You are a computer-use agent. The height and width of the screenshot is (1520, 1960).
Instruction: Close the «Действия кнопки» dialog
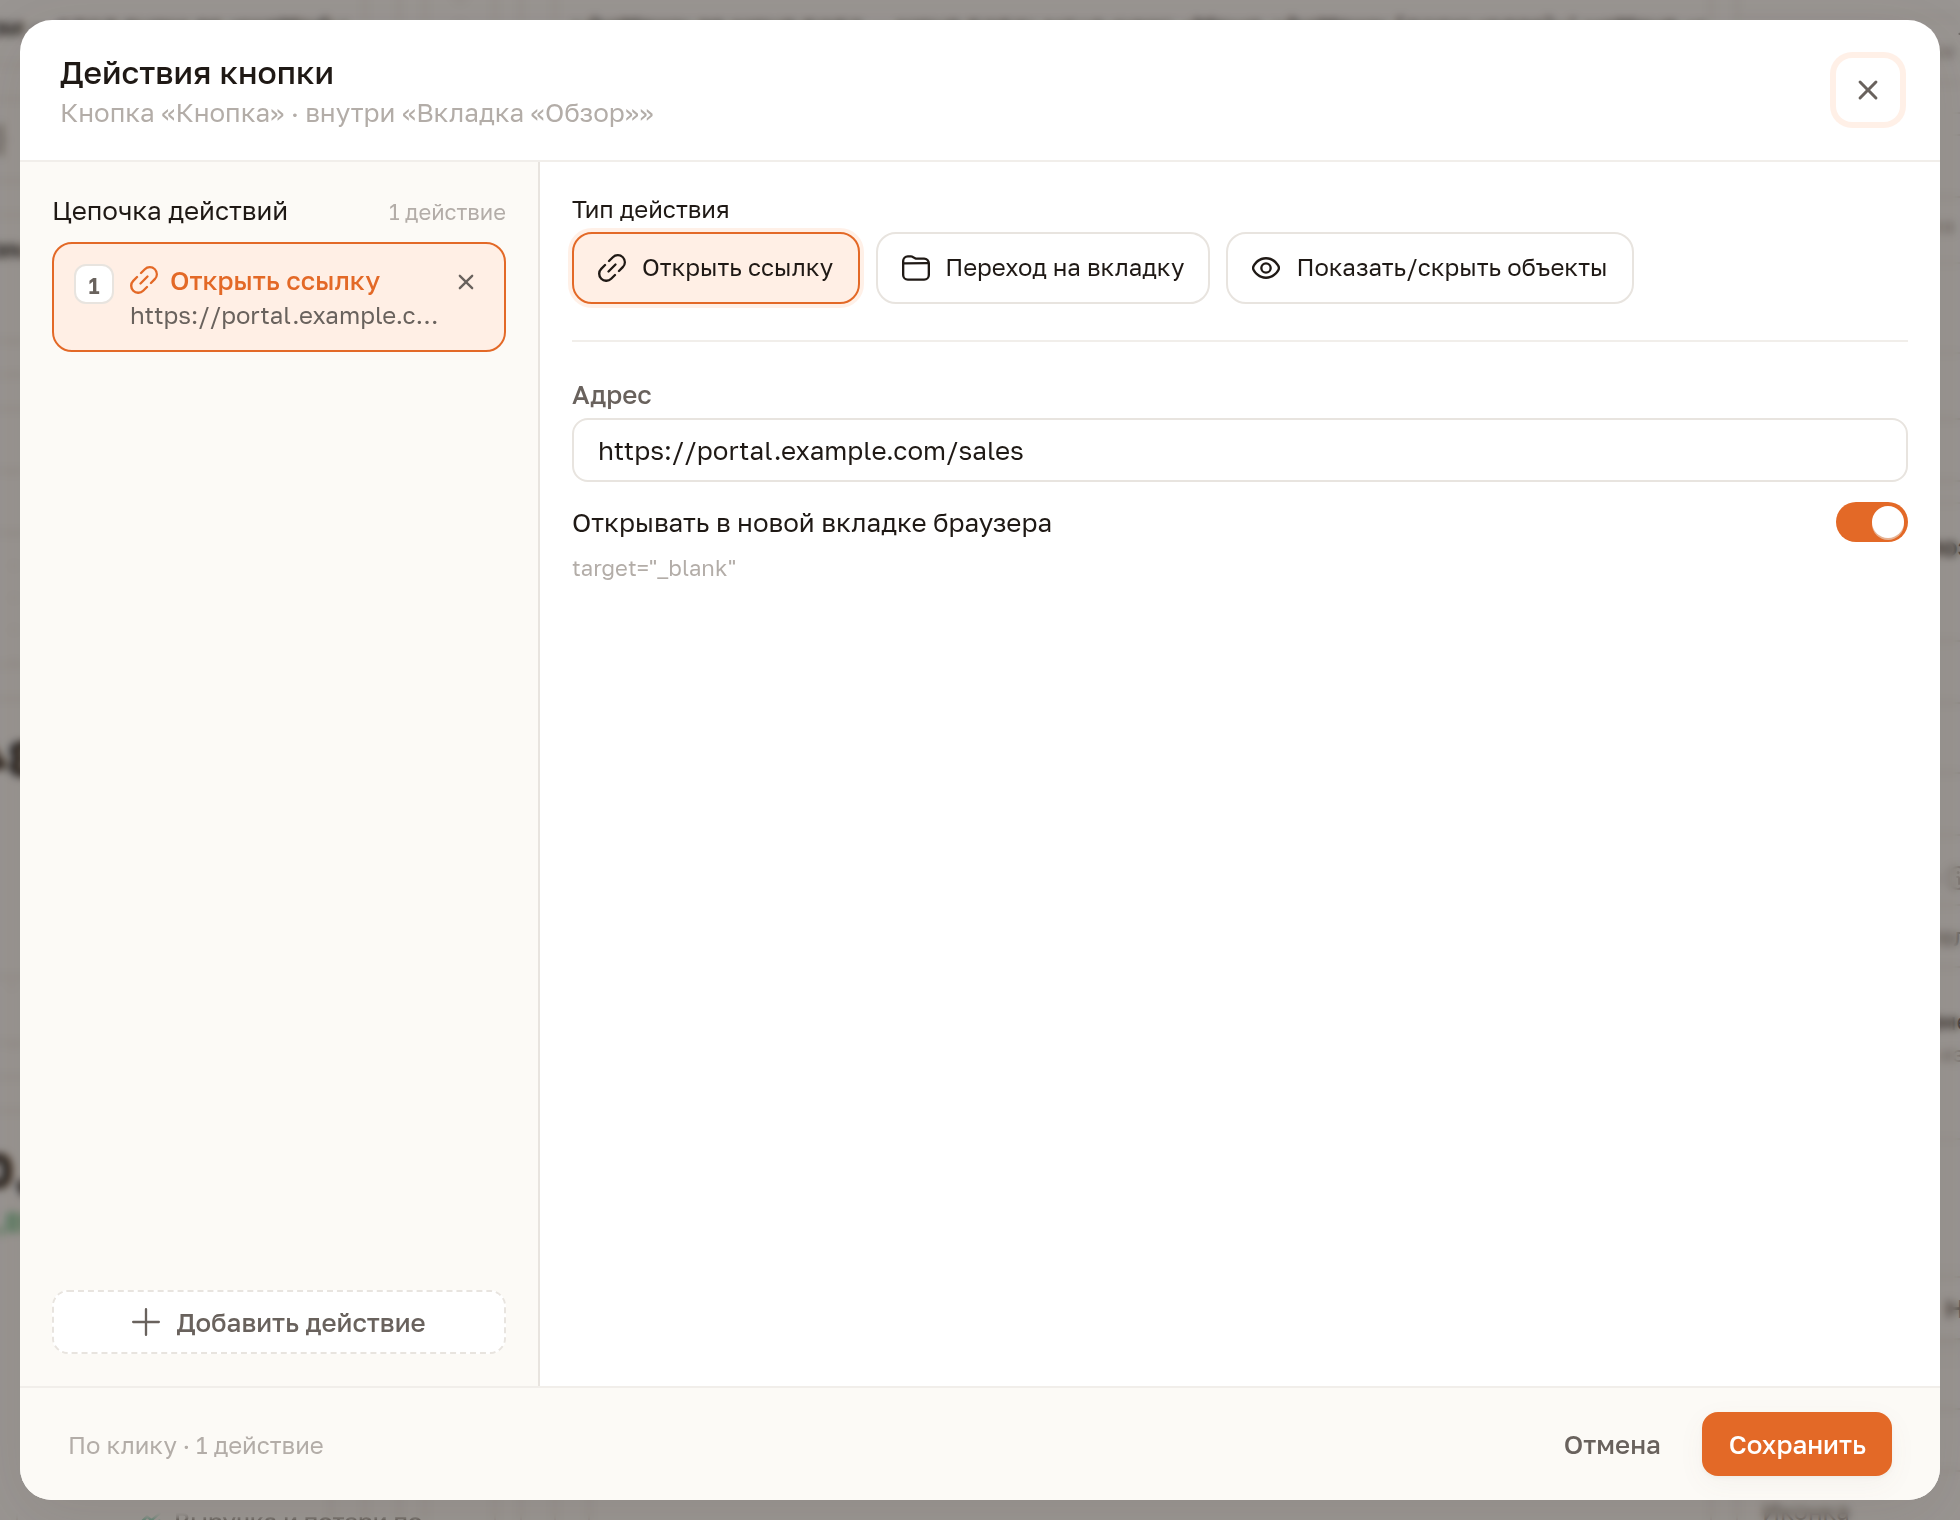(1867, 90)
